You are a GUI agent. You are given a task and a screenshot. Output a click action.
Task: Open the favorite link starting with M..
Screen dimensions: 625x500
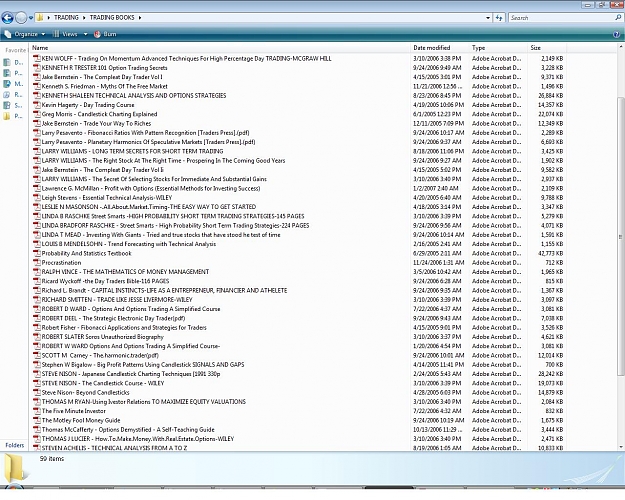13,84
